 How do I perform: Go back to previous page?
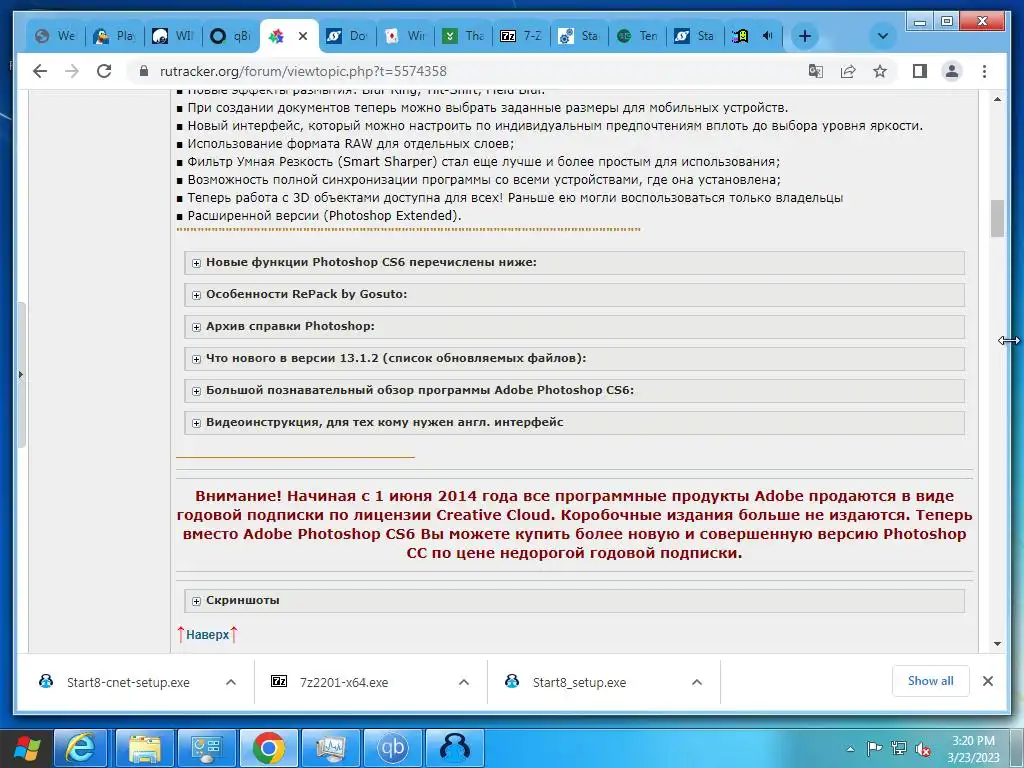[x=40, y=71]
